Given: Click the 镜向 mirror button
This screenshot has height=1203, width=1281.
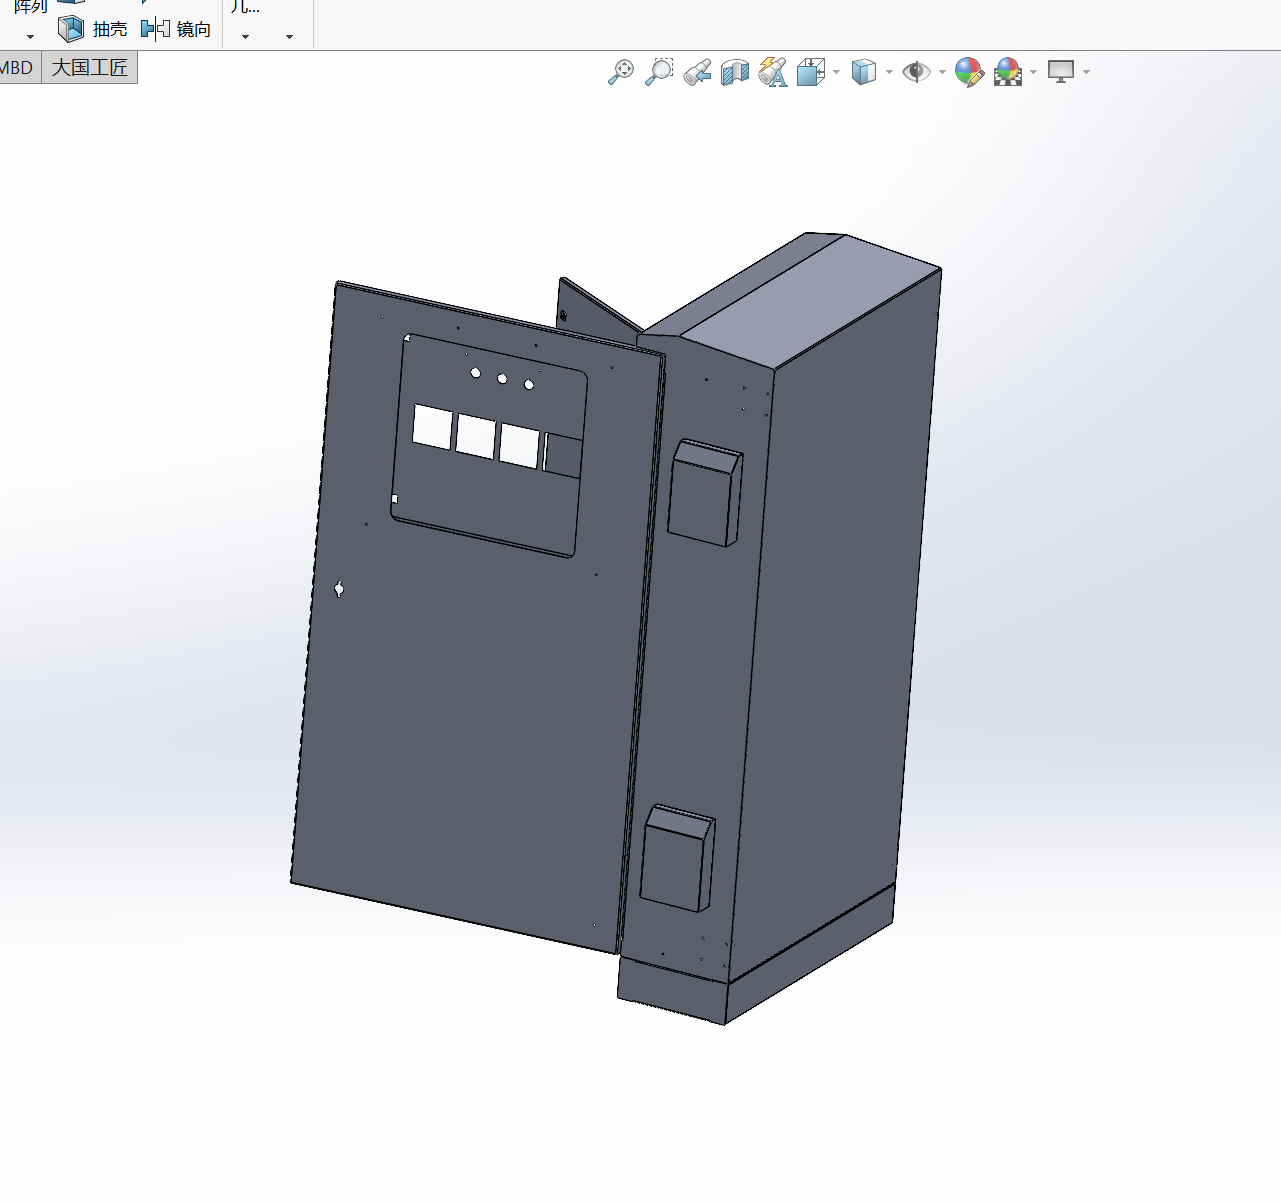Looking at the screenshot, I should point(176,29).
